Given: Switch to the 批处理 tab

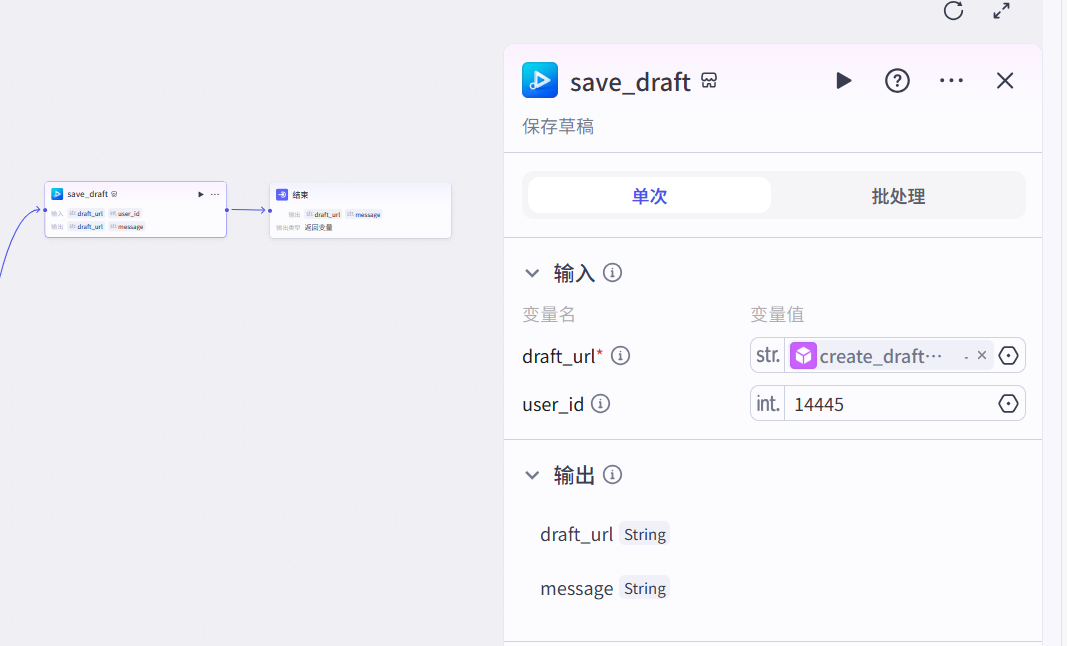Looking at the screenshot, I should (898, 196).
